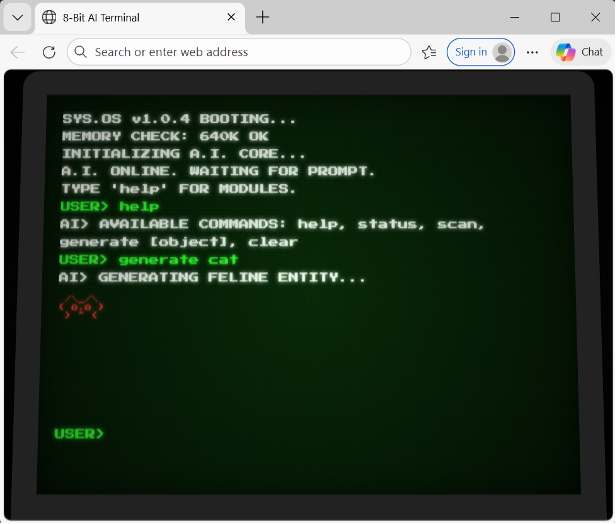
Task: Open the Copilot Chat button
Action: coord(580,52)
